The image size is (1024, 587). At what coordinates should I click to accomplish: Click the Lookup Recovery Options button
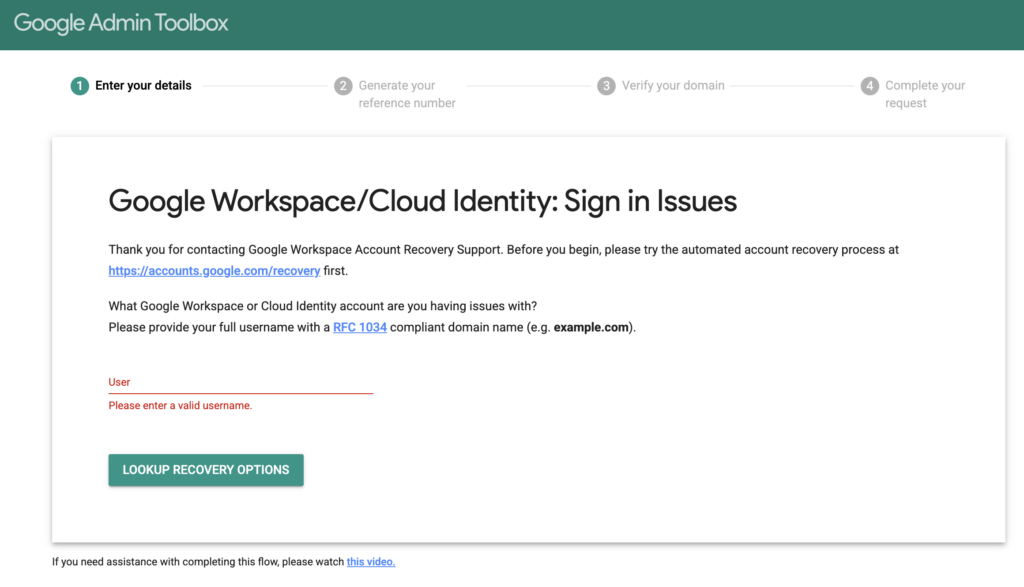tap(206, 470)
